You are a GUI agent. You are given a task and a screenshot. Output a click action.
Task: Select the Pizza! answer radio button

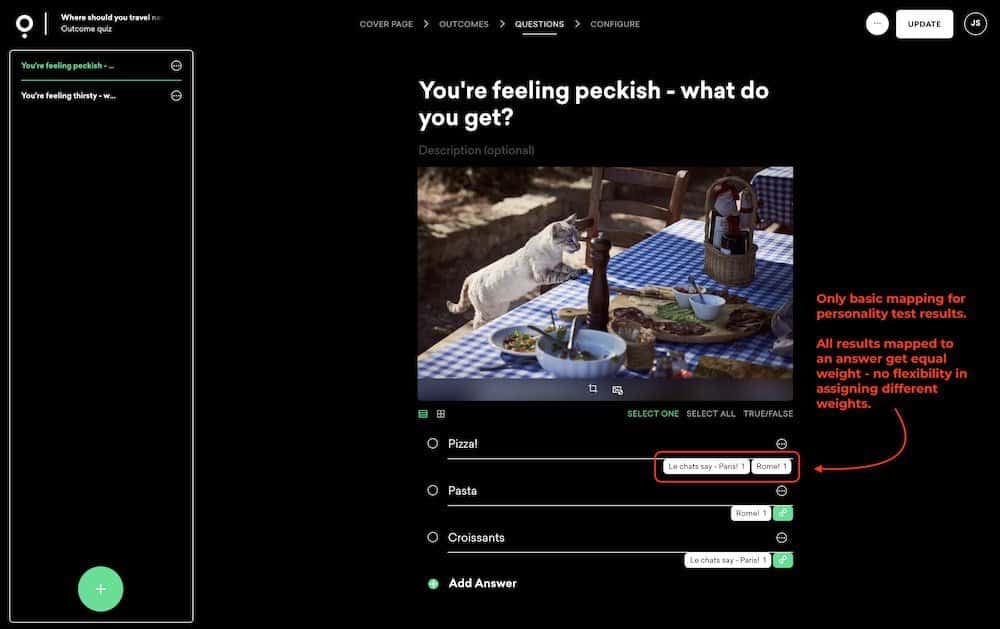[x=433, y=443]
